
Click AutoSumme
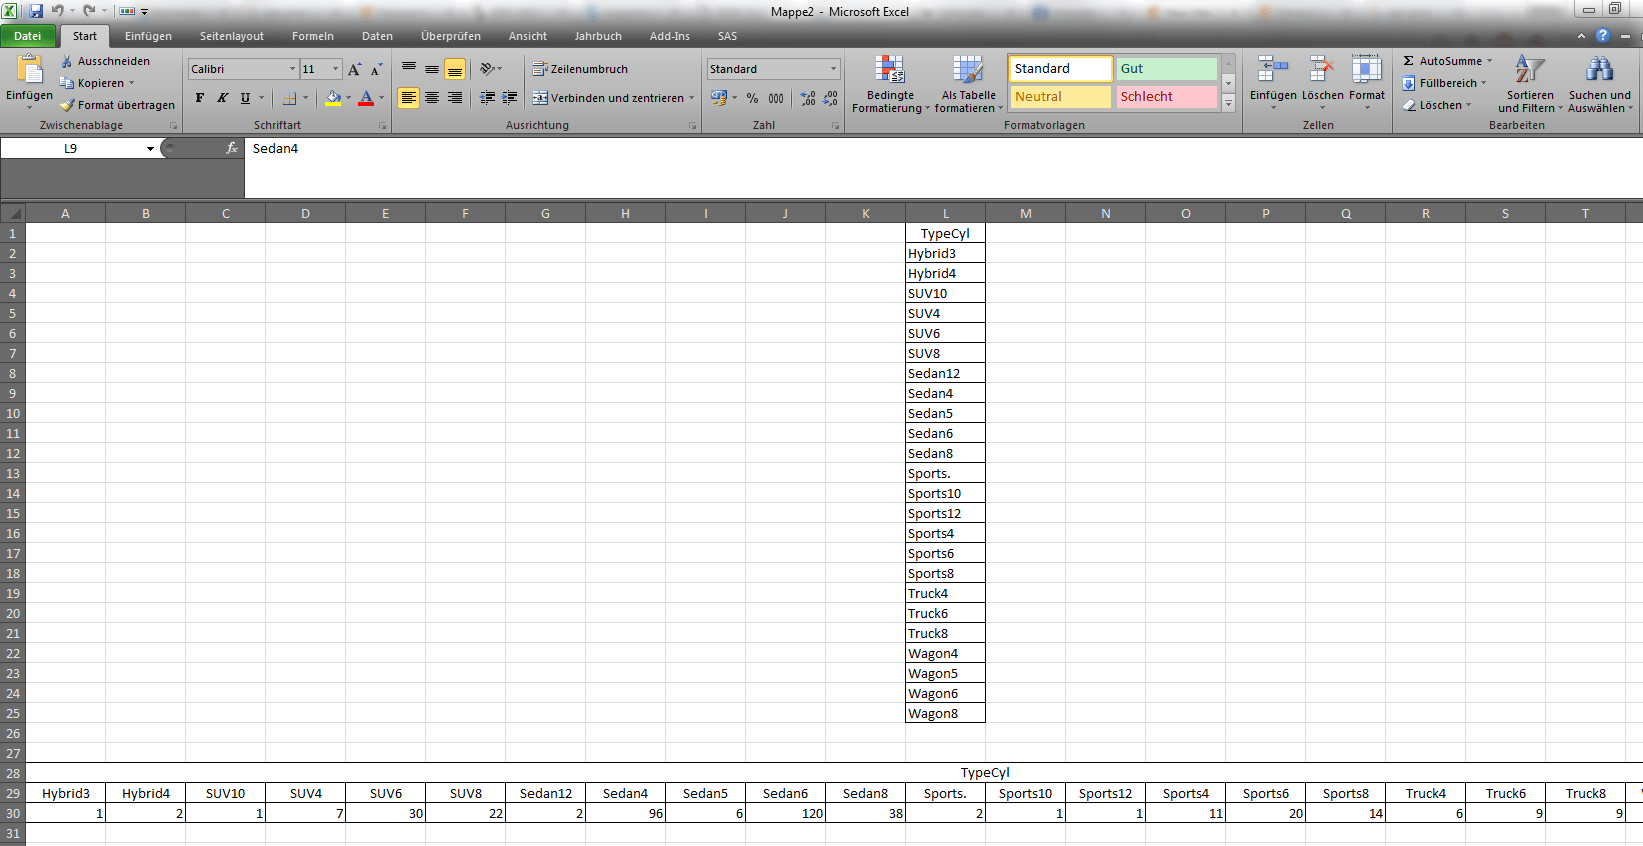coord(1447,61)
